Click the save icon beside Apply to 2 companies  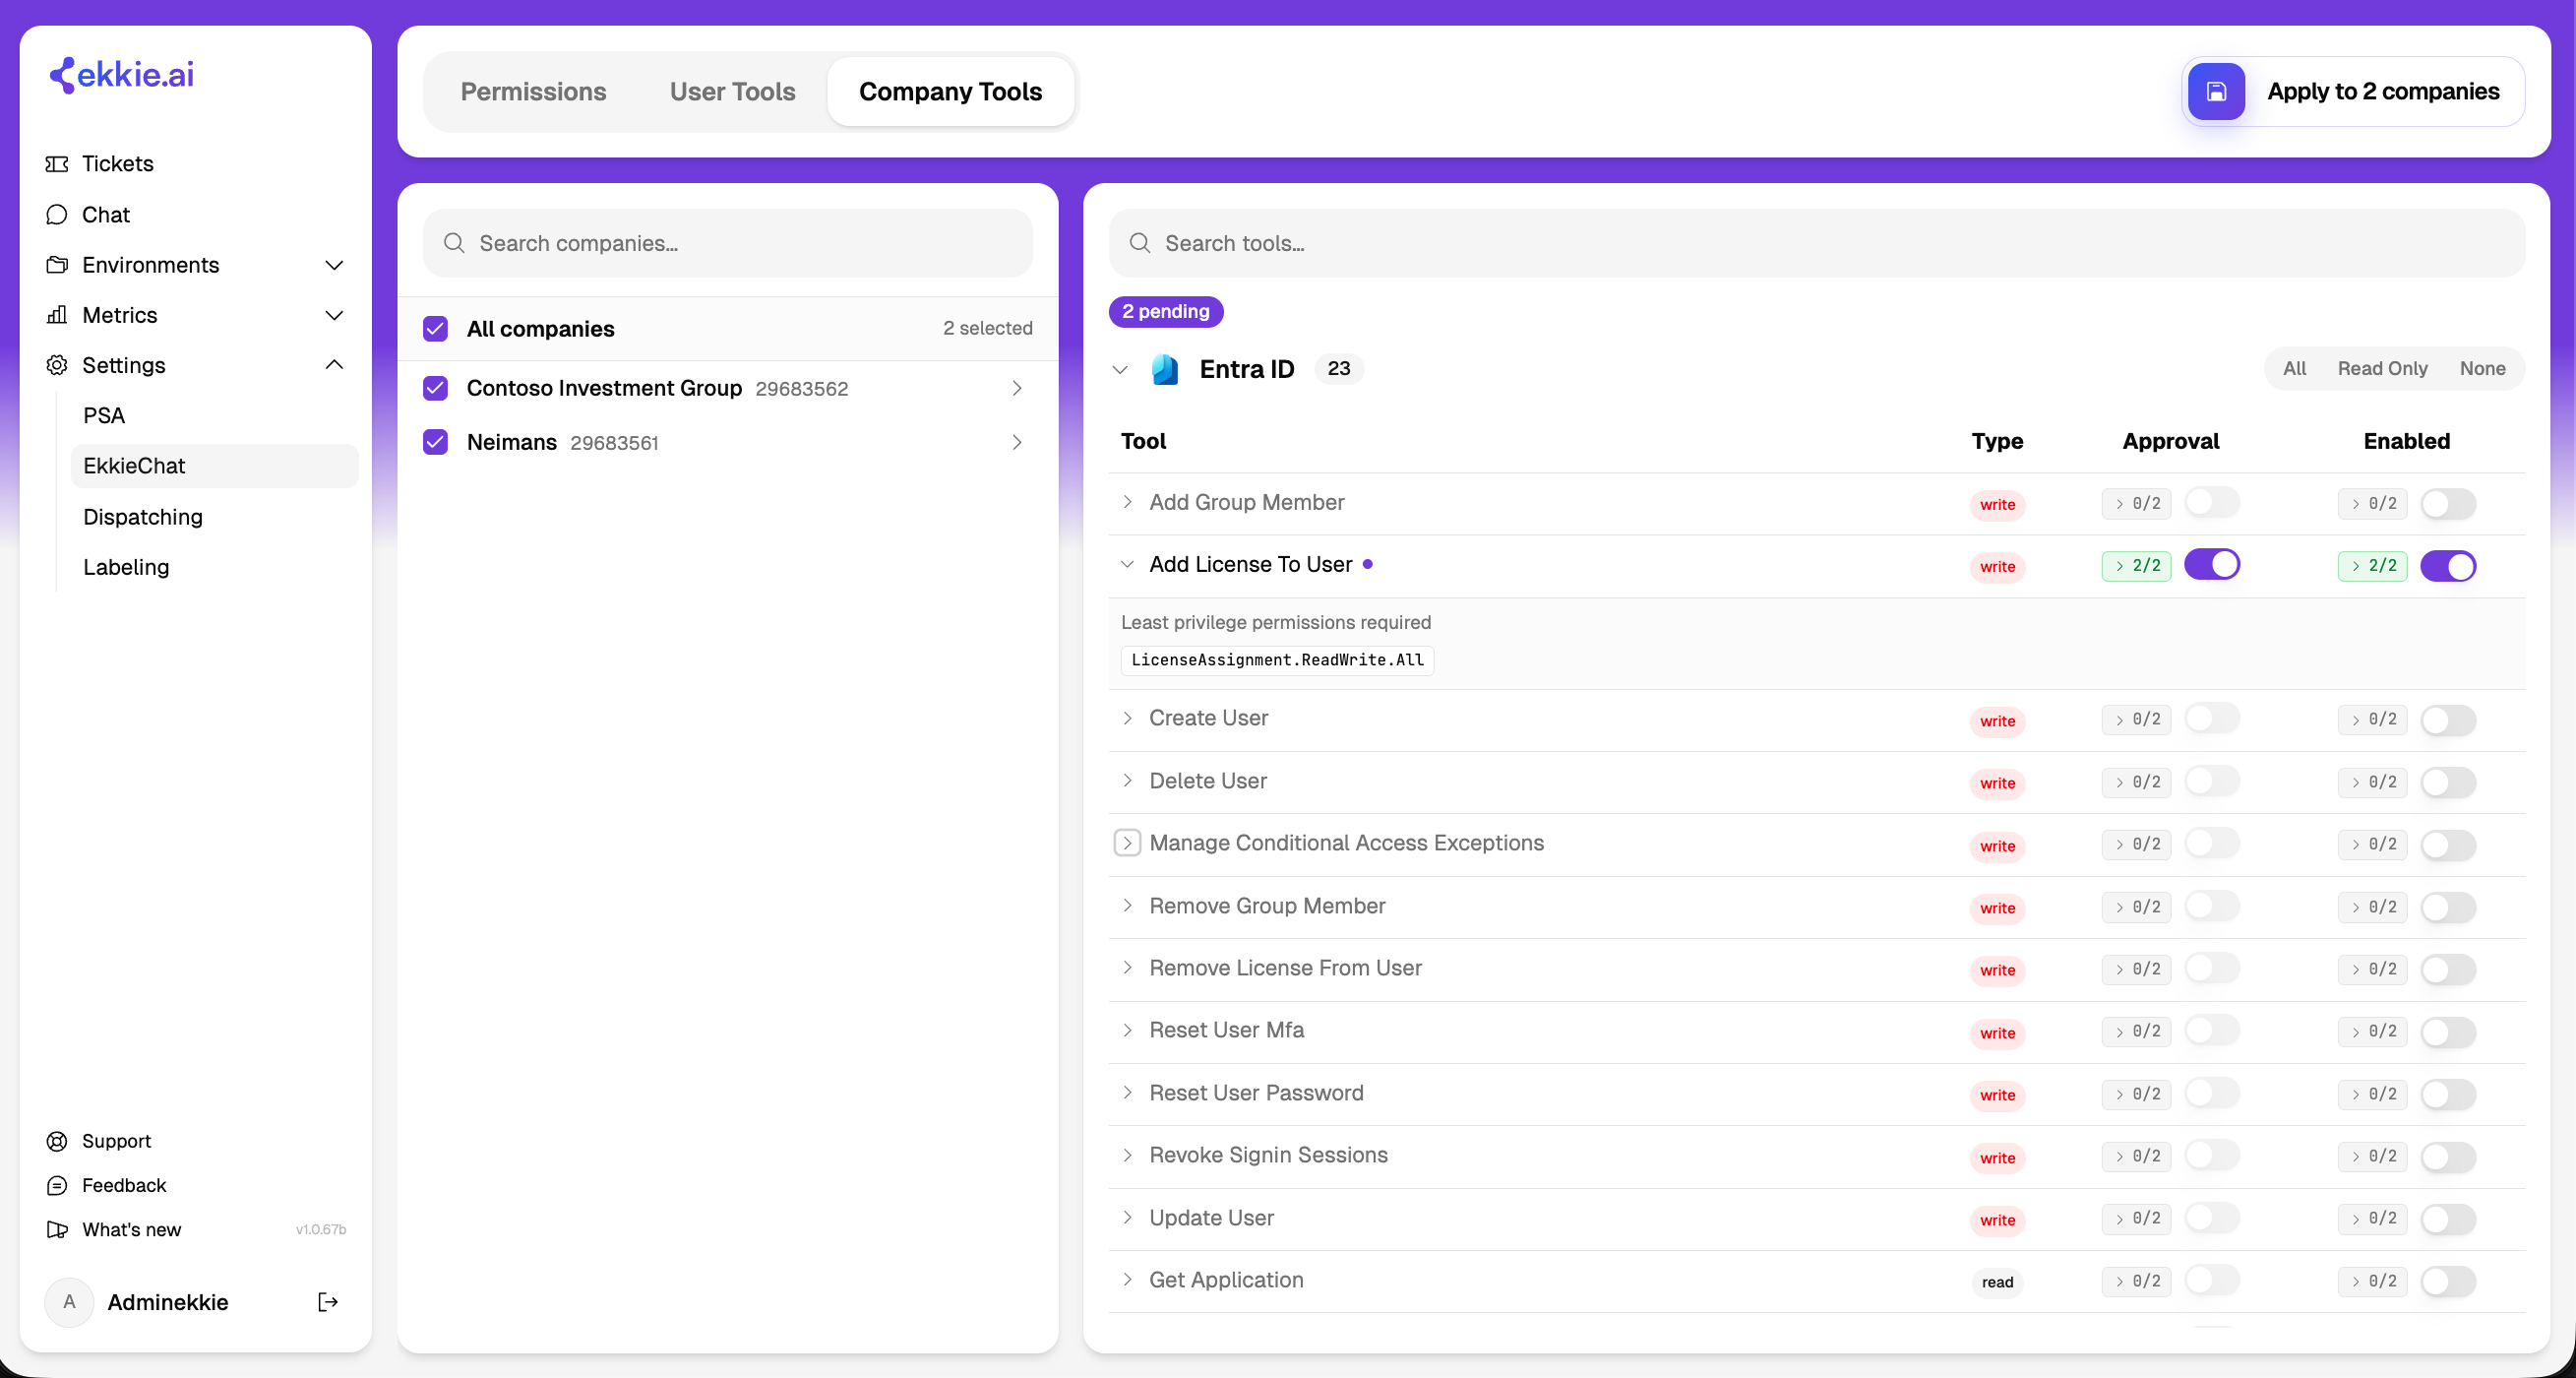pyautogui.click(x=2216, y=91)
